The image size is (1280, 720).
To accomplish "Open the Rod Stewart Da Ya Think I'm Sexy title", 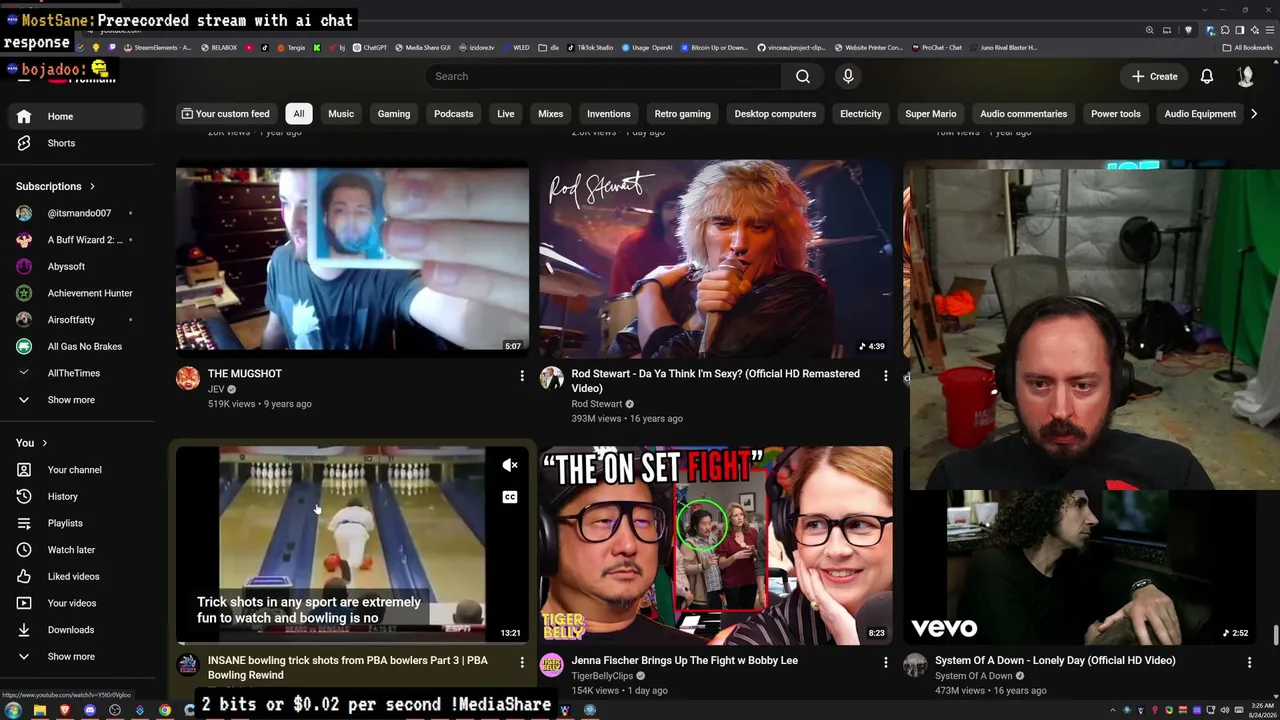I will [x=716, y=381].
